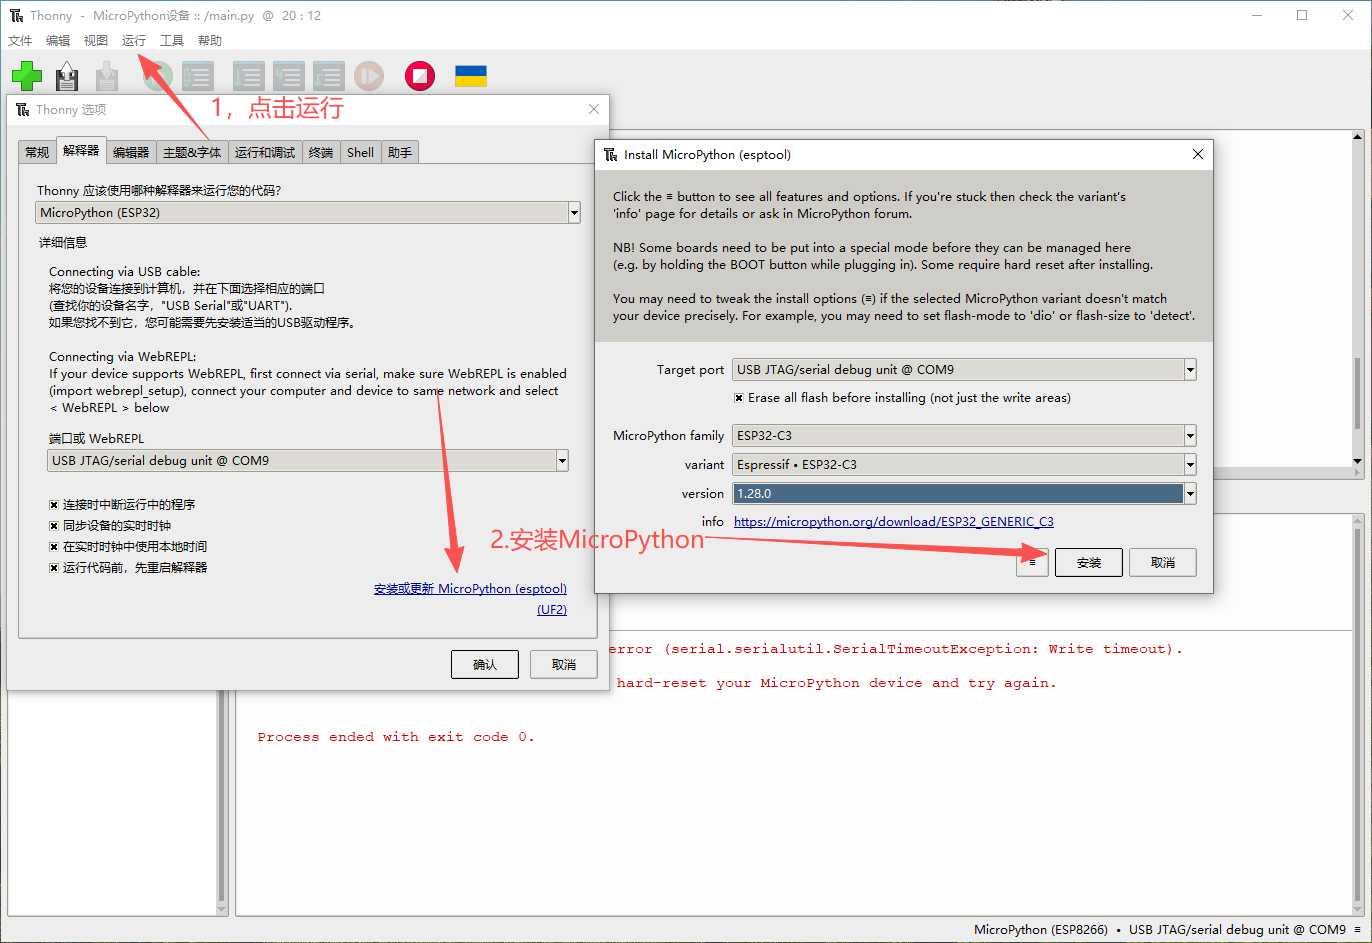Click the Ukraine flag icon in the toolbar
The width and height of the screenshot is (1372, 943).
(x=471, y=76)
